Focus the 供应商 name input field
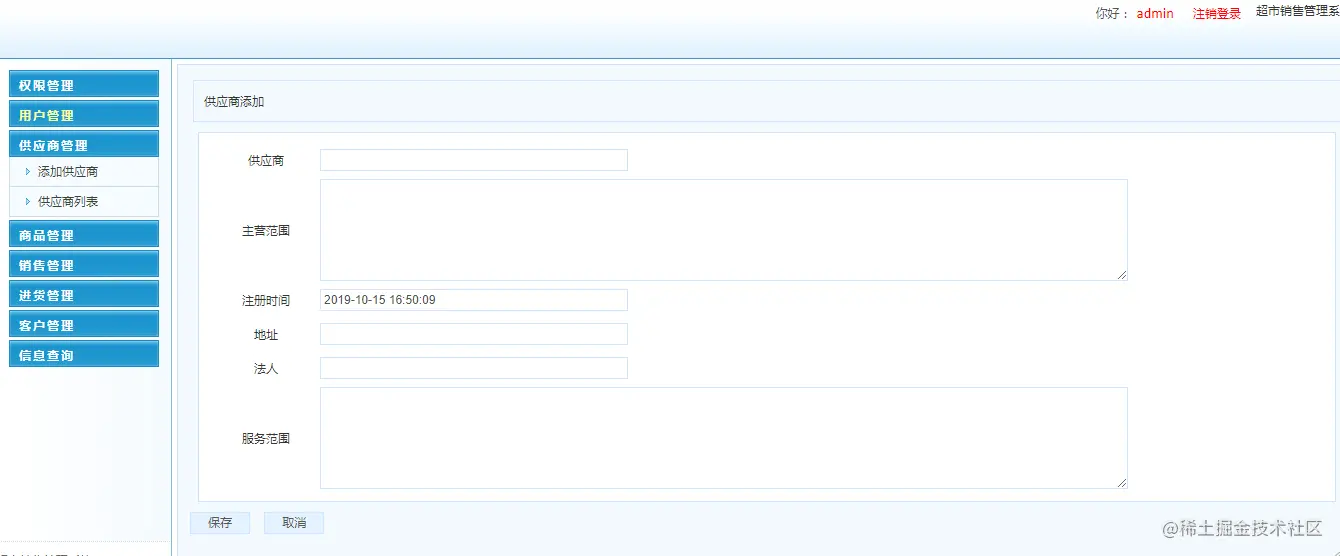 [x=474, y=160]
